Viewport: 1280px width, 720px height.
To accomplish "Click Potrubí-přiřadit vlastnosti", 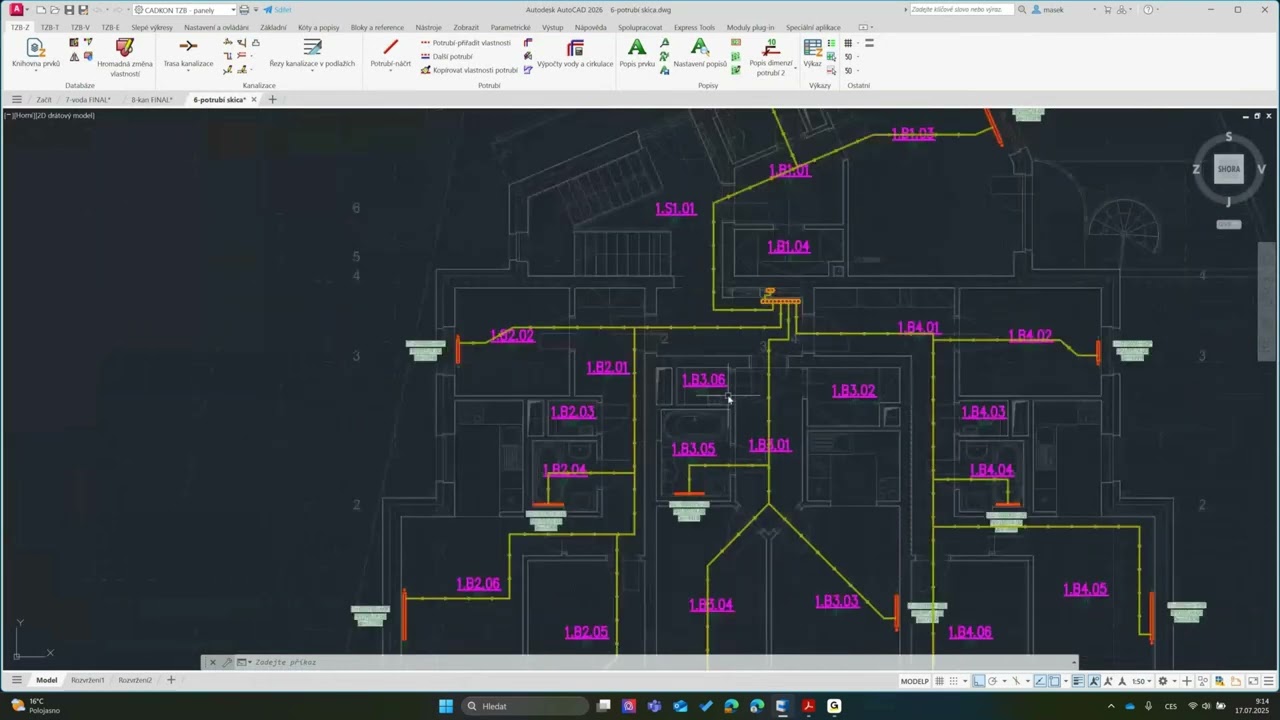I will (465, 43).
